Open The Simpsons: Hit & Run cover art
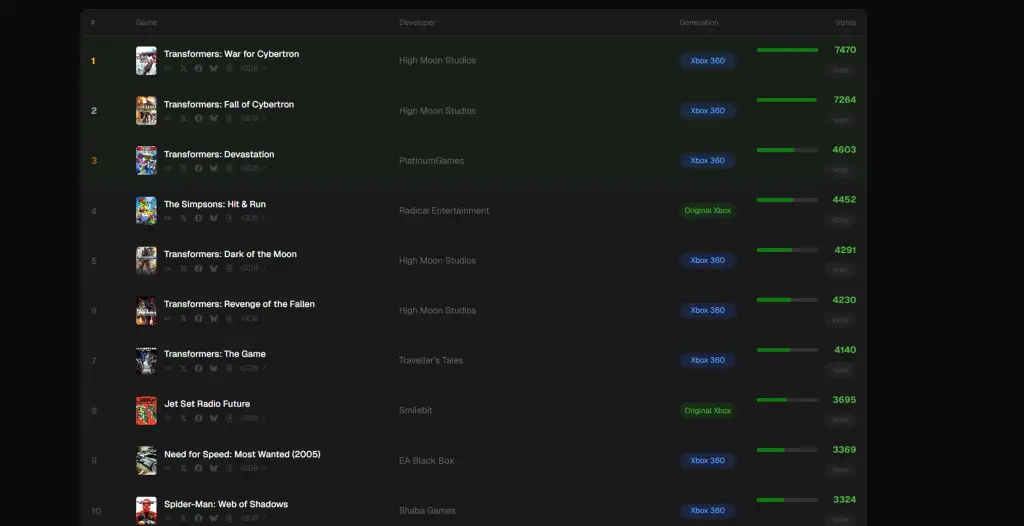Viewport: 1024px width, 526px height. (146, 210)
